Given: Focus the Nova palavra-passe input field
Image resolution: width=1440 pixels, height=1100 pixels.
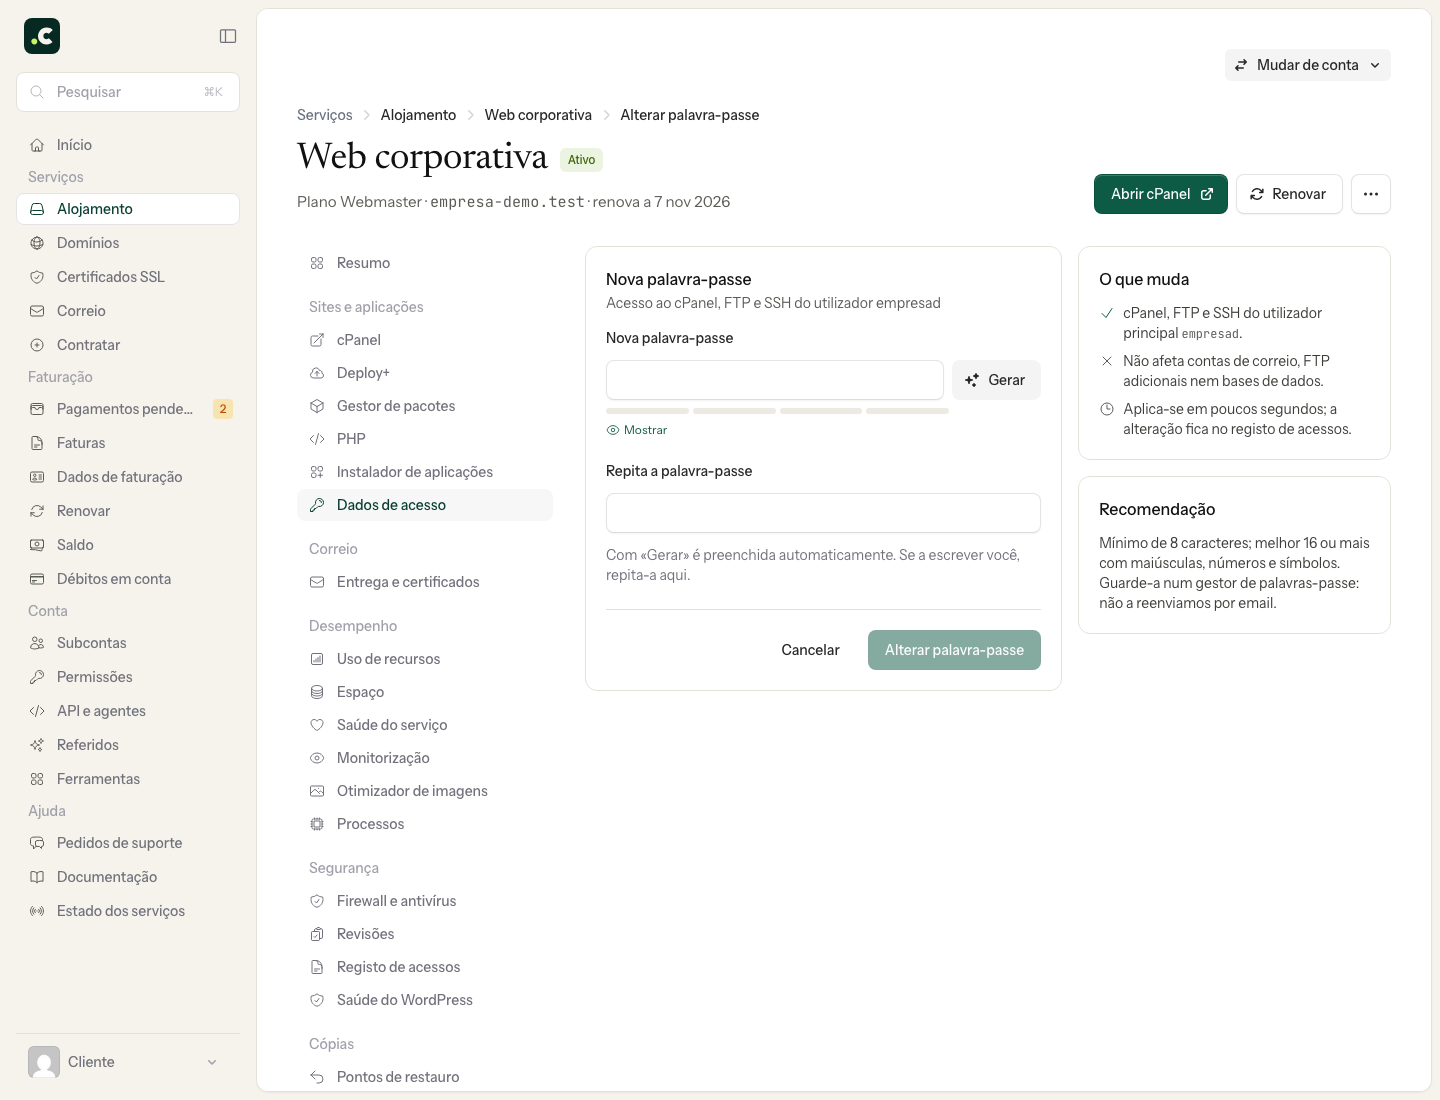Looking at the screenshot, I should [x=775, y=380].
